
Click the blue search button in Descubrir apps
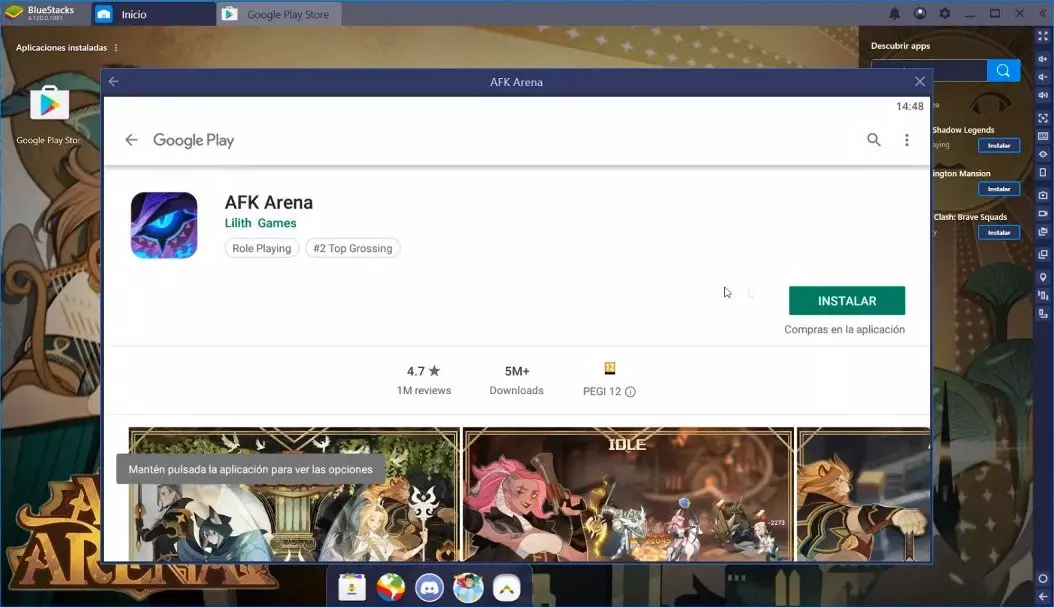[x=1003, y=70]
